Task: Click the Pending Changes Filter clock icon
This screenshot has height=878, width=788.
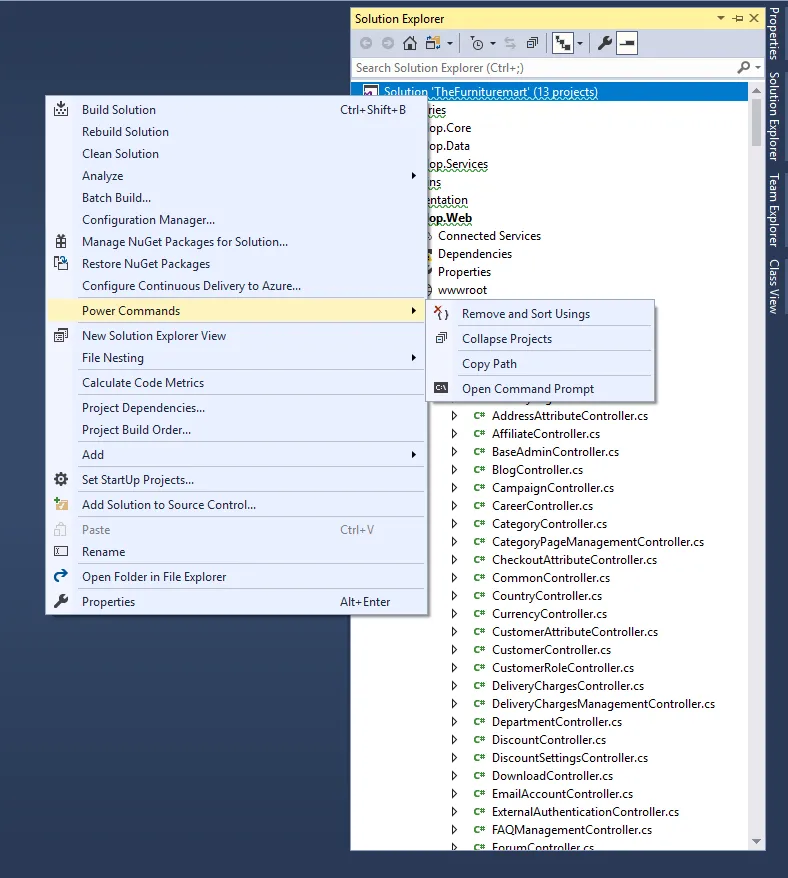Action: point(477,43)
